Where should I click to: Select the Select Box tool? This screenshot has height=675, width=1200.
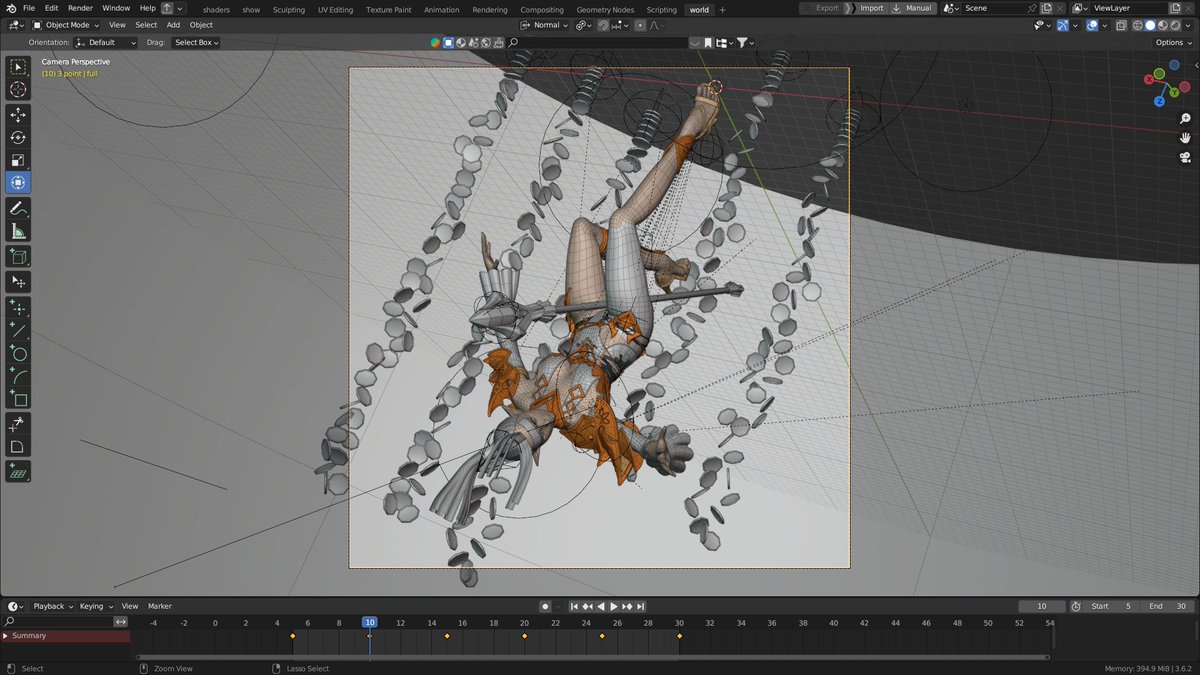(18, 67)
